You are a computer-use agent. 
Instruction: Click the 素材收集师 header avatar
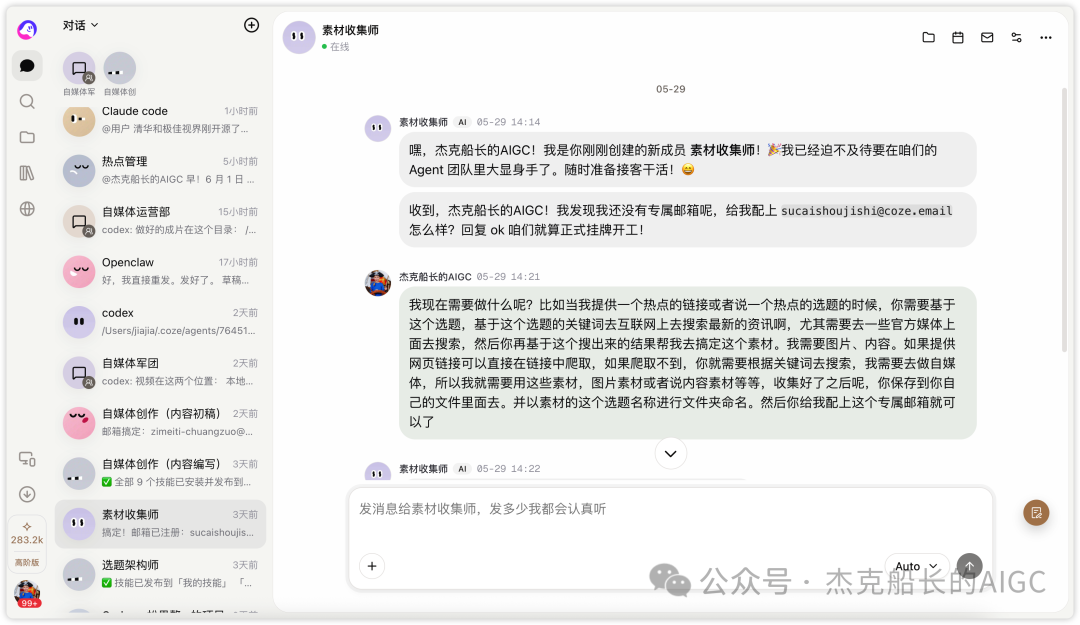click(299, 37)
